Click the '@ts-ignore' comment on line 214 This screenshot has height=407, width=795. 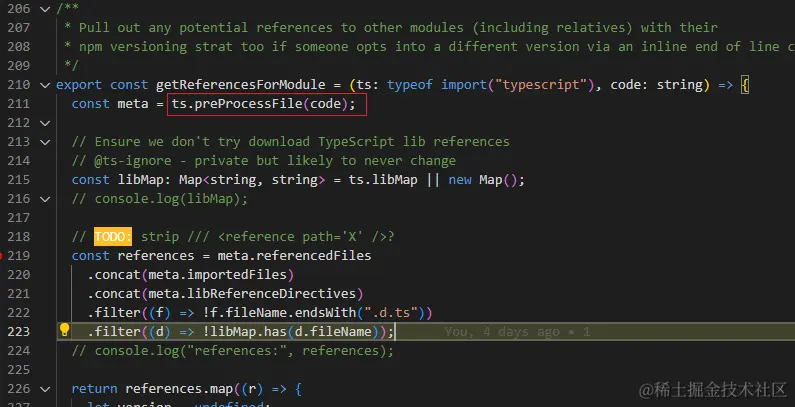[x=133, y=161]
